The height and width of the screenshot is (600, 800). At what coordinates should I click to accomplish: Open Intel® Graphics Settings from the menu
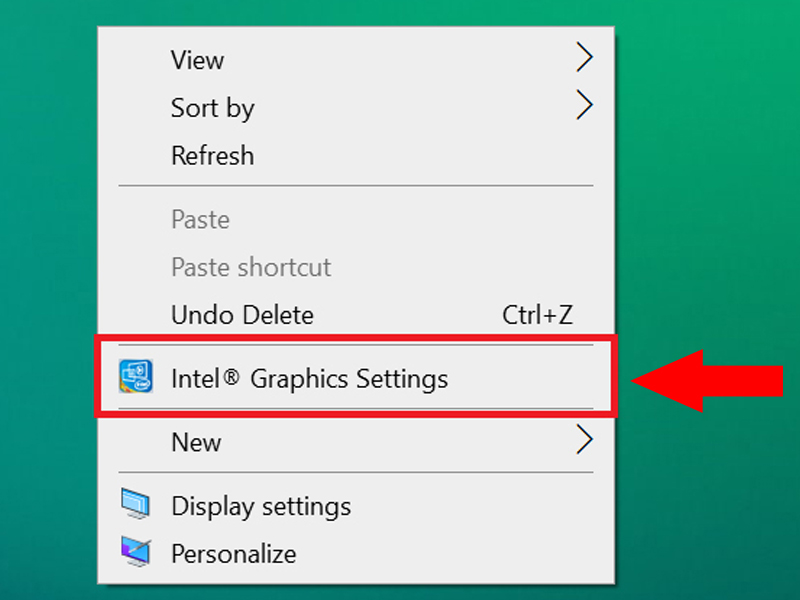(300, 378)
